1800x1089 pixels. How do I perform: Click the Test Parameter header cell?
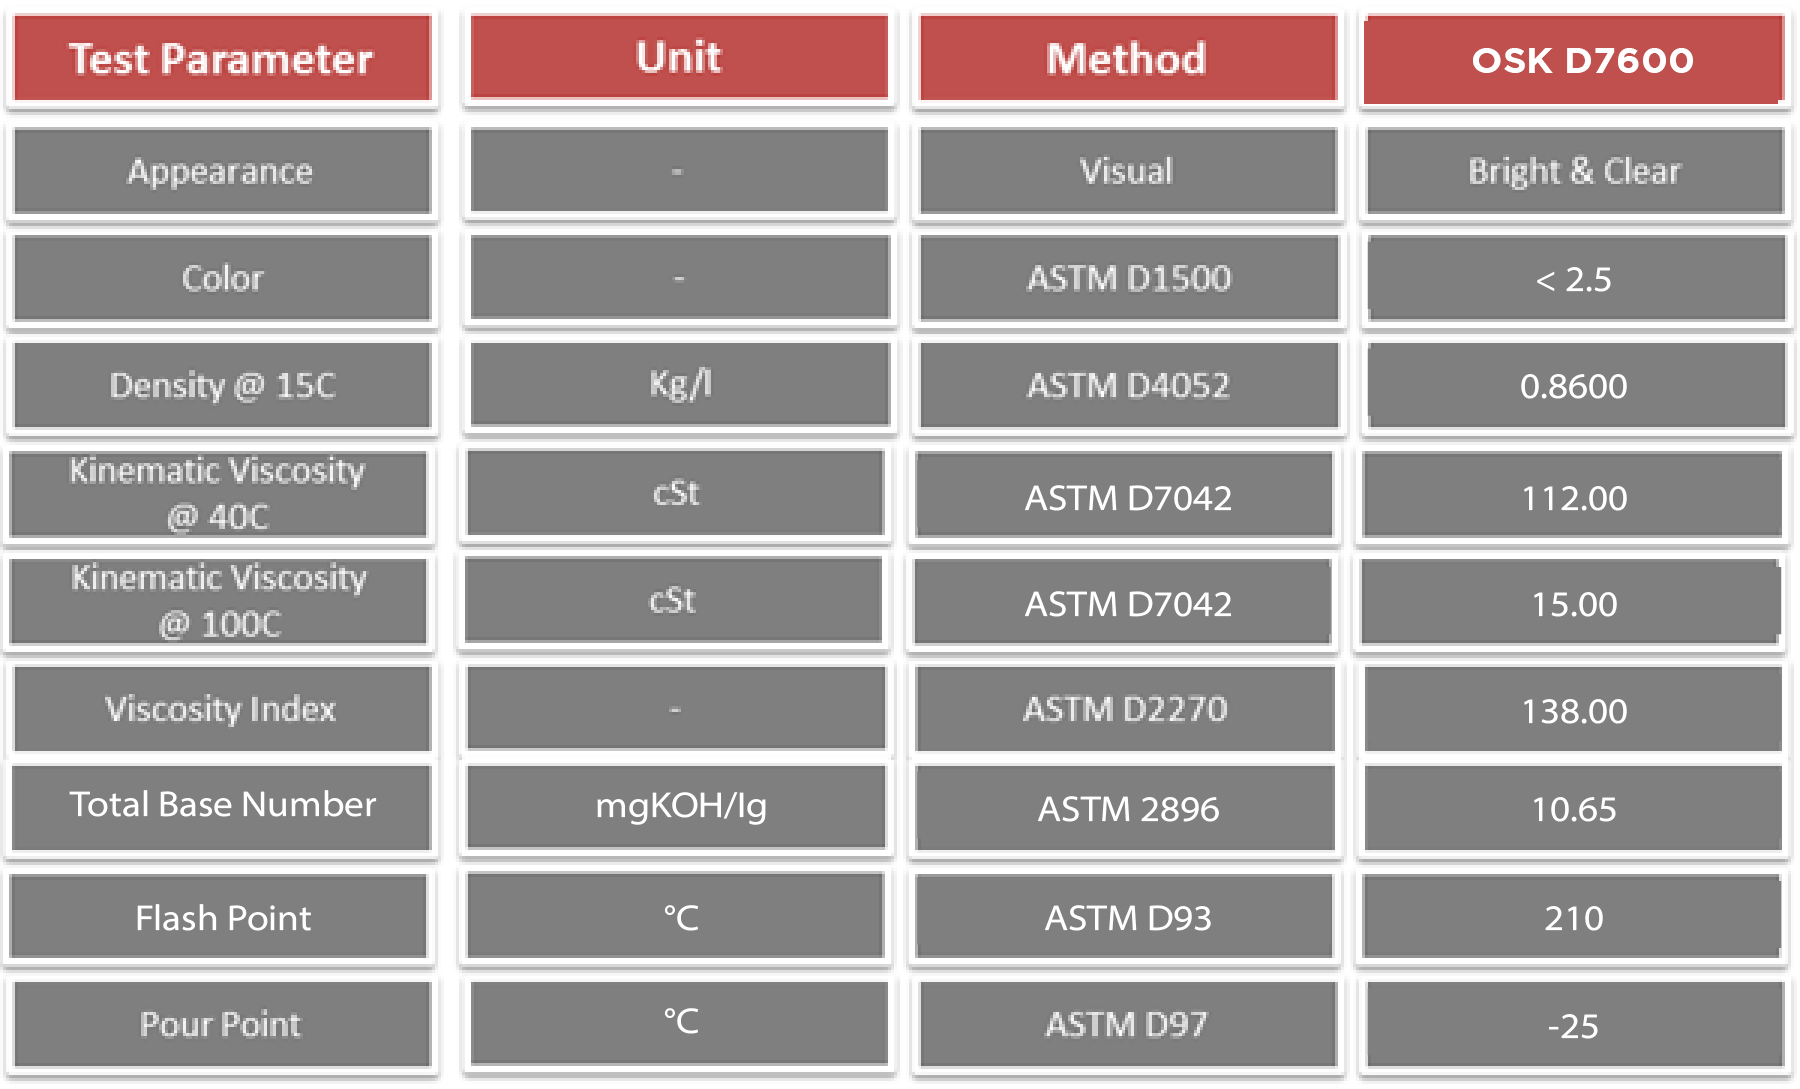[221, 59]
